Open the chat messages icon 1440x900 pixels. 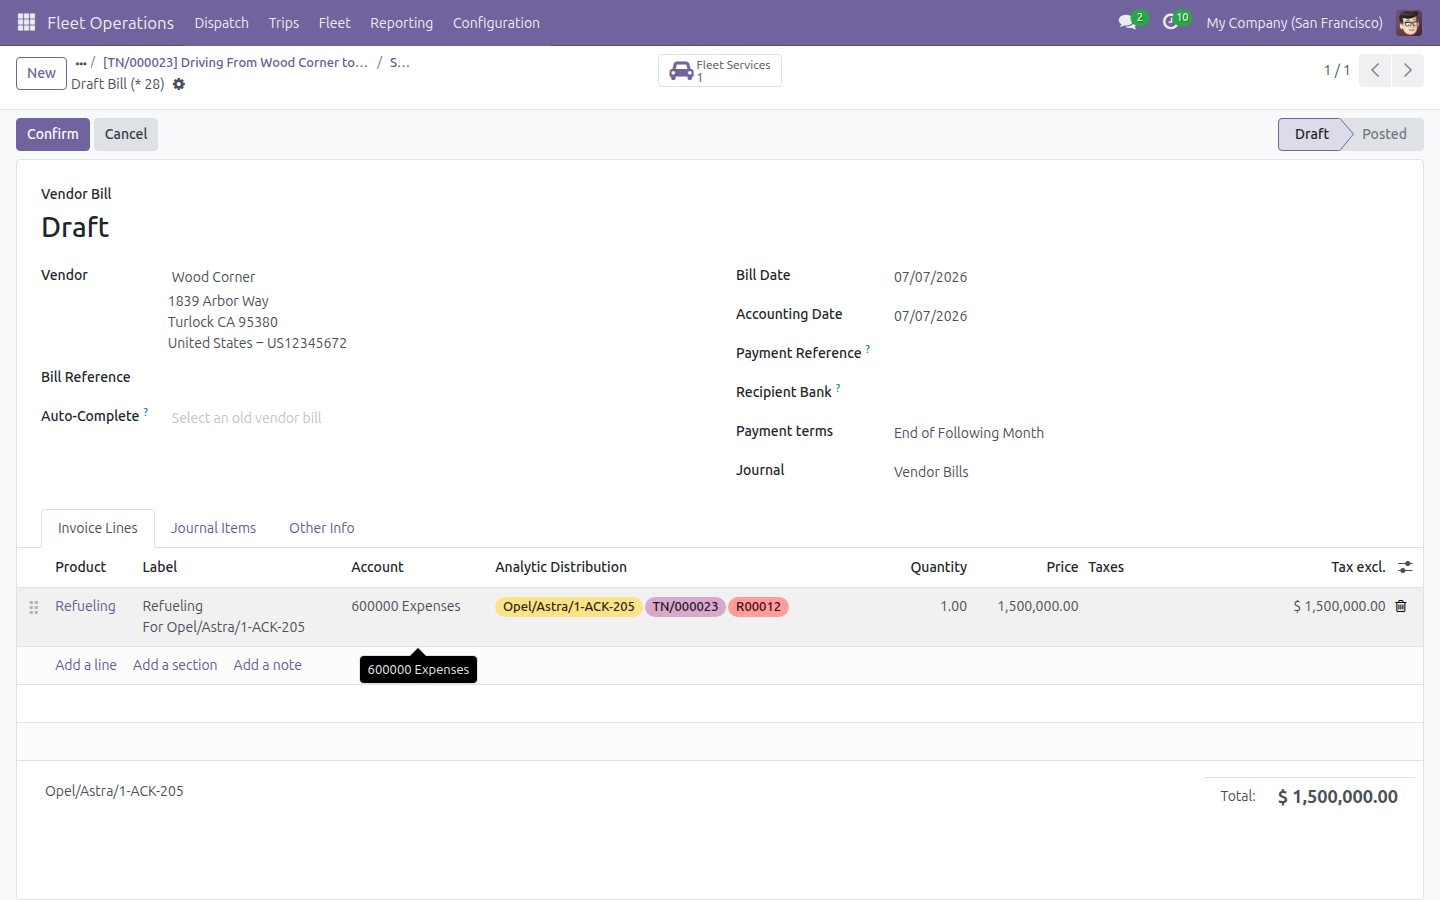[x=1128, y=22]
